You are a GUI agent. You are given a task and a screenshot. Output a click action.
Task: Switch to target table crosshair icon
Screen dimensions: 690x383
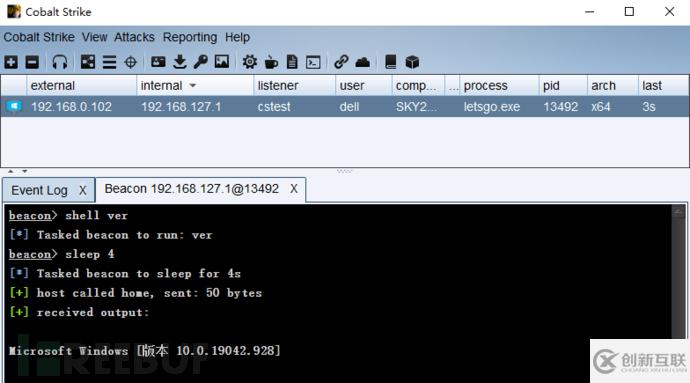pyautogui.click(x=131, y=62)
